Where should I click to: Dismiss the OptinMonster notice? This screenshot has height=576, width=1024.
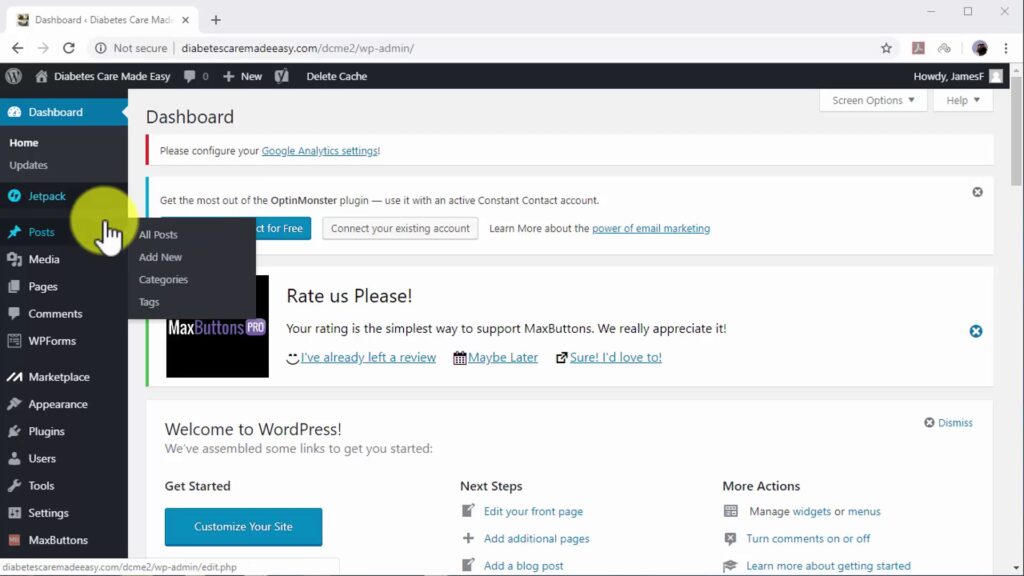click(x=978, y=192)
